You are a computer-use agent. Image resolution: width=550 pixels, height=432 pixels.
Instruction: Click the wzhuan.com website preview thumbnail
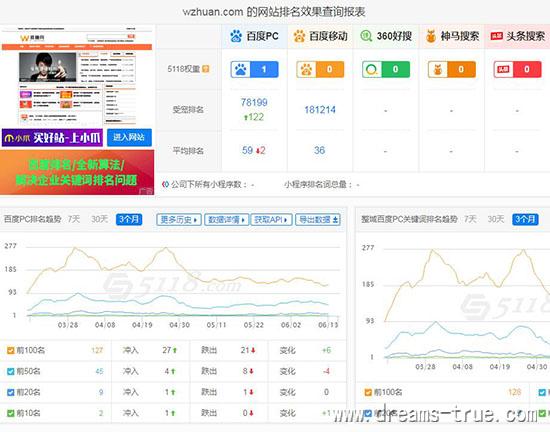click(77, 75)
